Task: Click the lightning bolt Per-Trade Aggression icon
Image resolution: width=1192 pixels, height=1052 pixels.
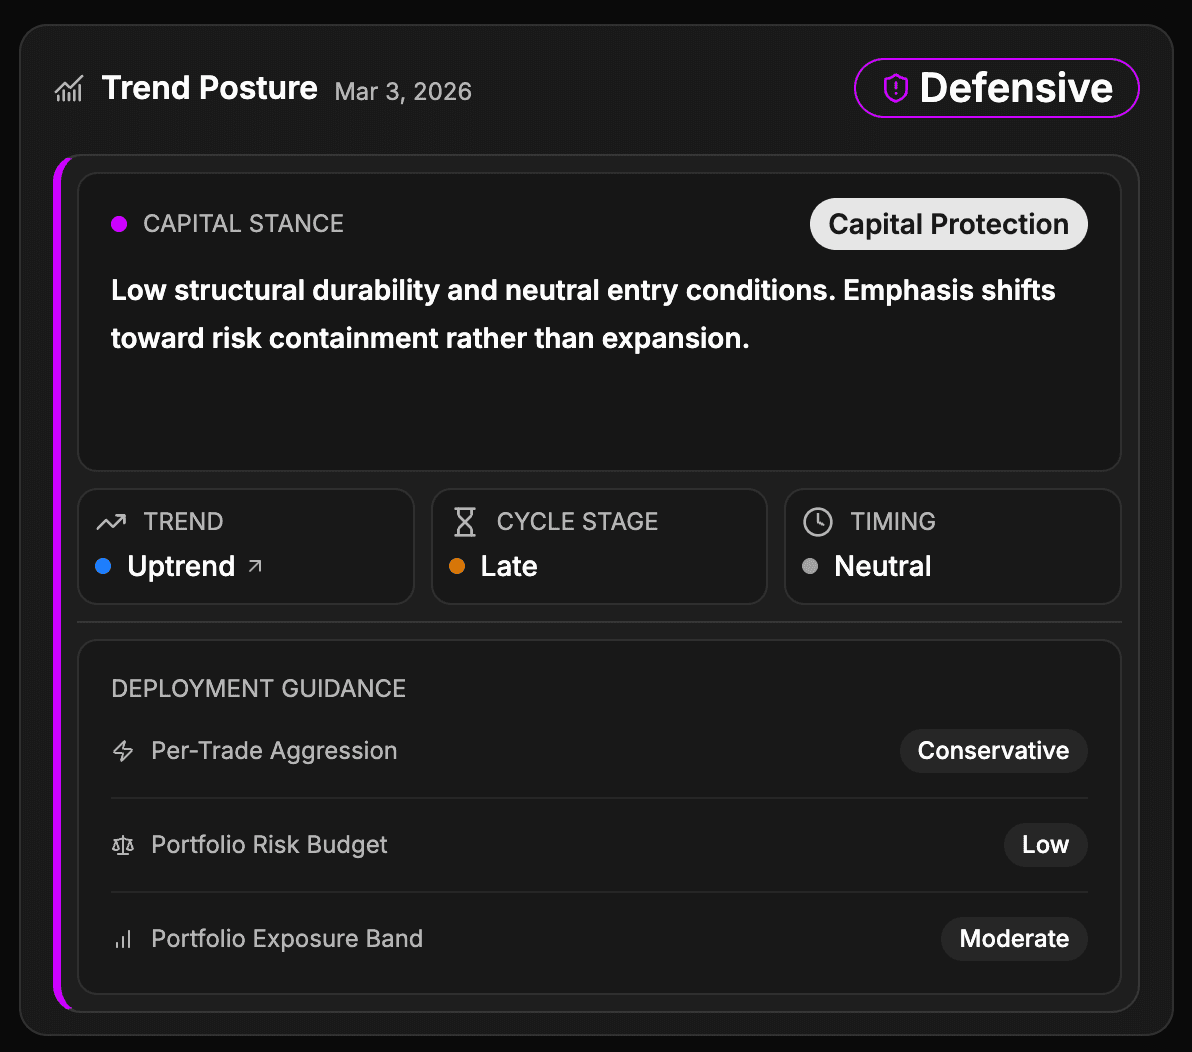Action: coord(123,751)
